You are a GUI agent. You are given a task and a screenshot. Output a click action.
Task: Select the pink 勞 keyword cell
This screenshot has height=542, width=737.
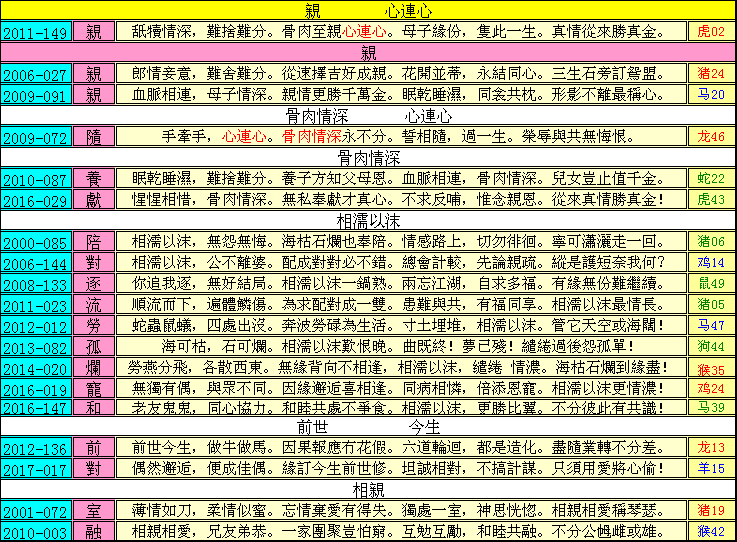pos(94,325)
